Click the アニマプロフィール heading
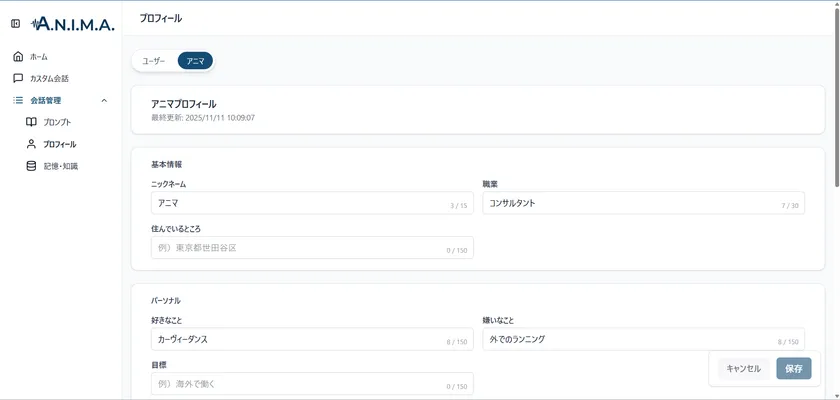 coord(184,104)
